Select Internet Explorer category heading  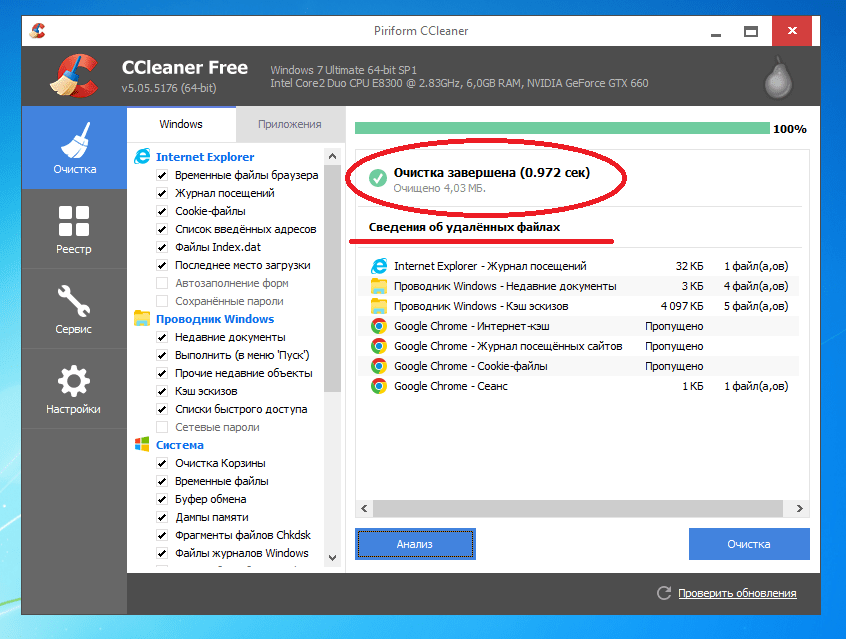click(205, 157)
